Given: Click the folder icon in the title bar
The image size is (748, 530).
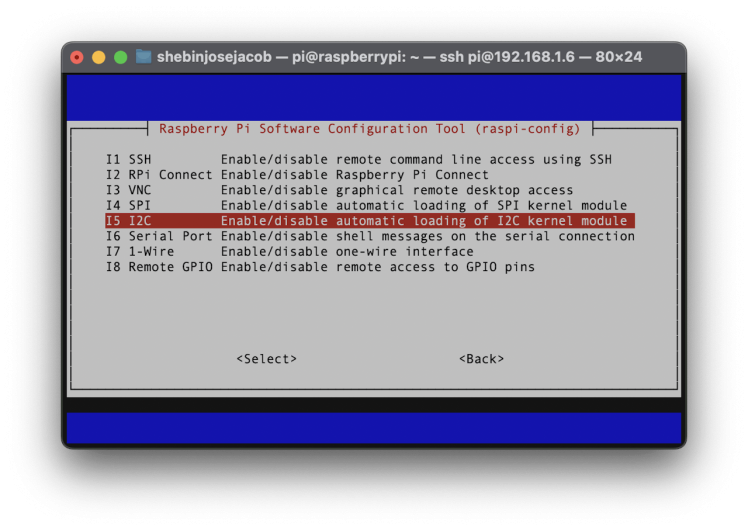Looking at the screenshot, I should tap(143, 57).
